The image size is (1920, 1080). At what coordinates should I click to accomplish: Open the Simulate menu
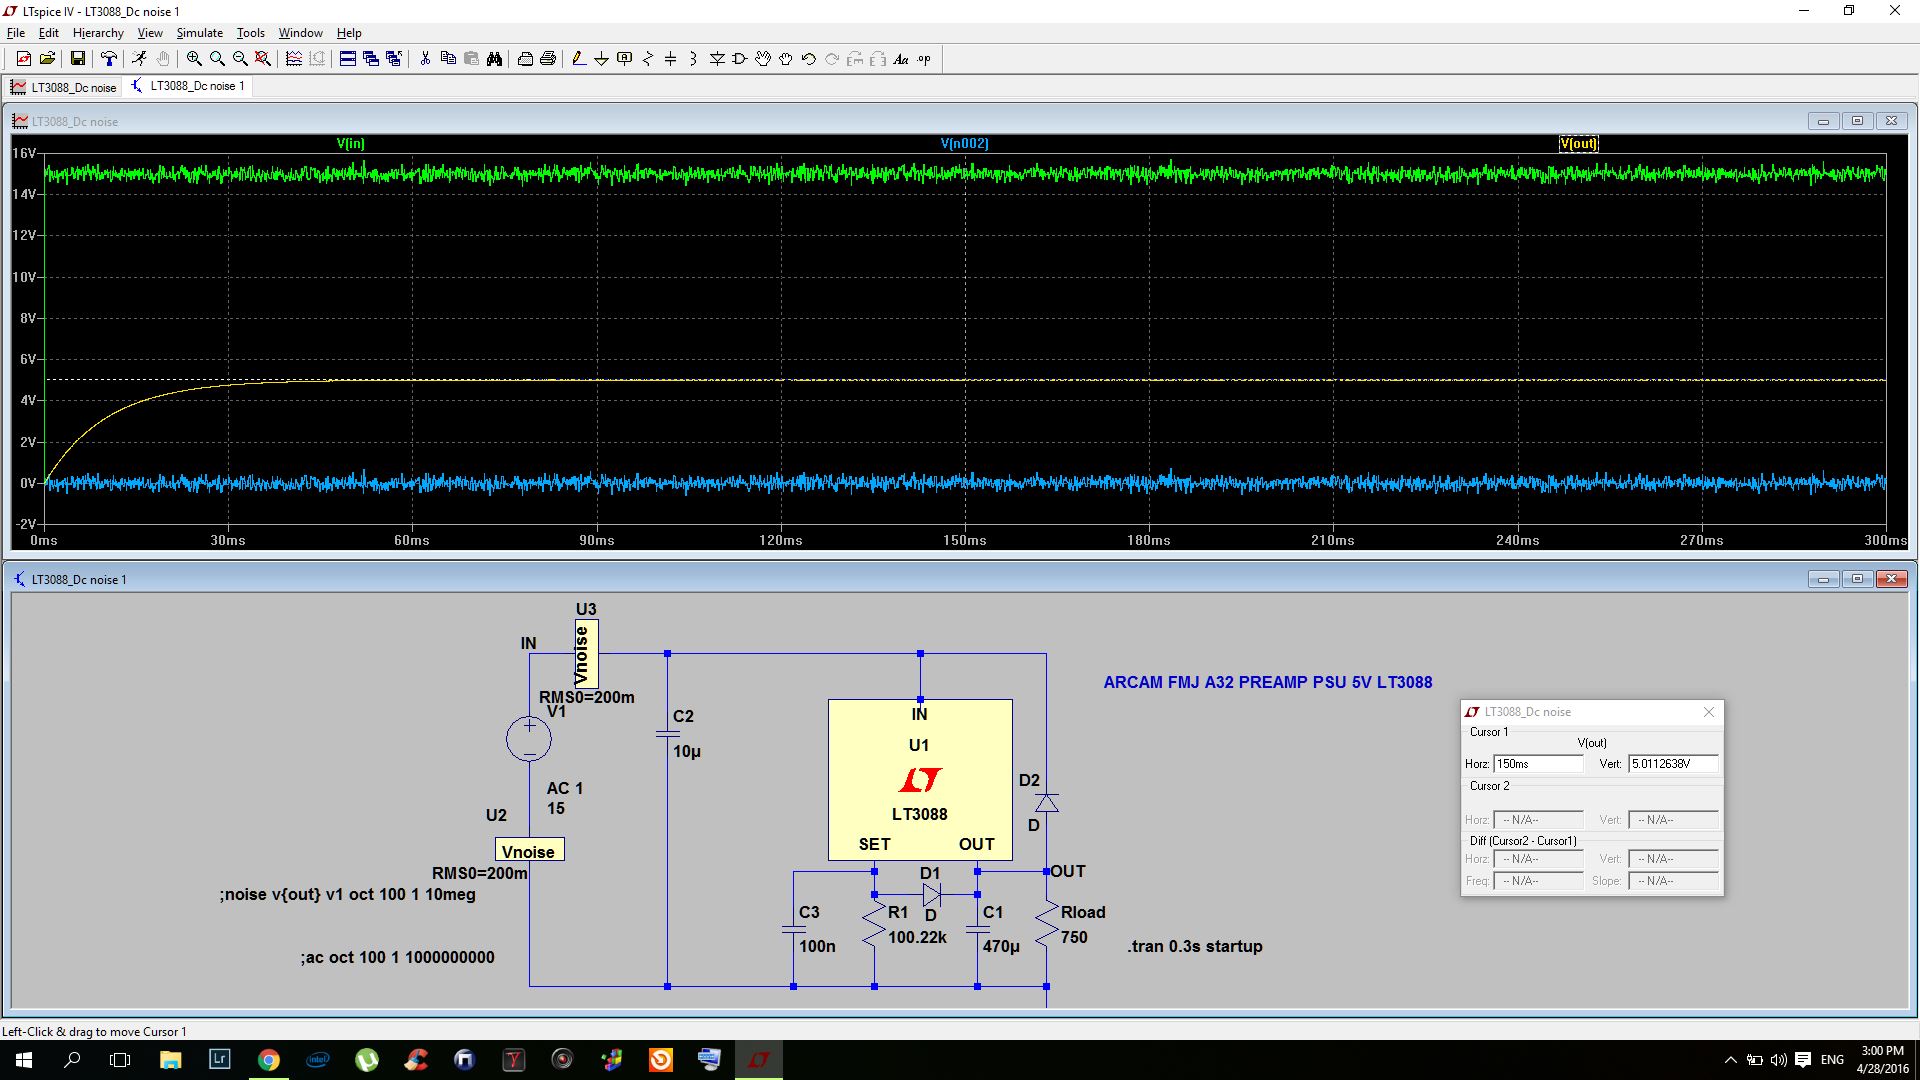[x=200, y=33]
